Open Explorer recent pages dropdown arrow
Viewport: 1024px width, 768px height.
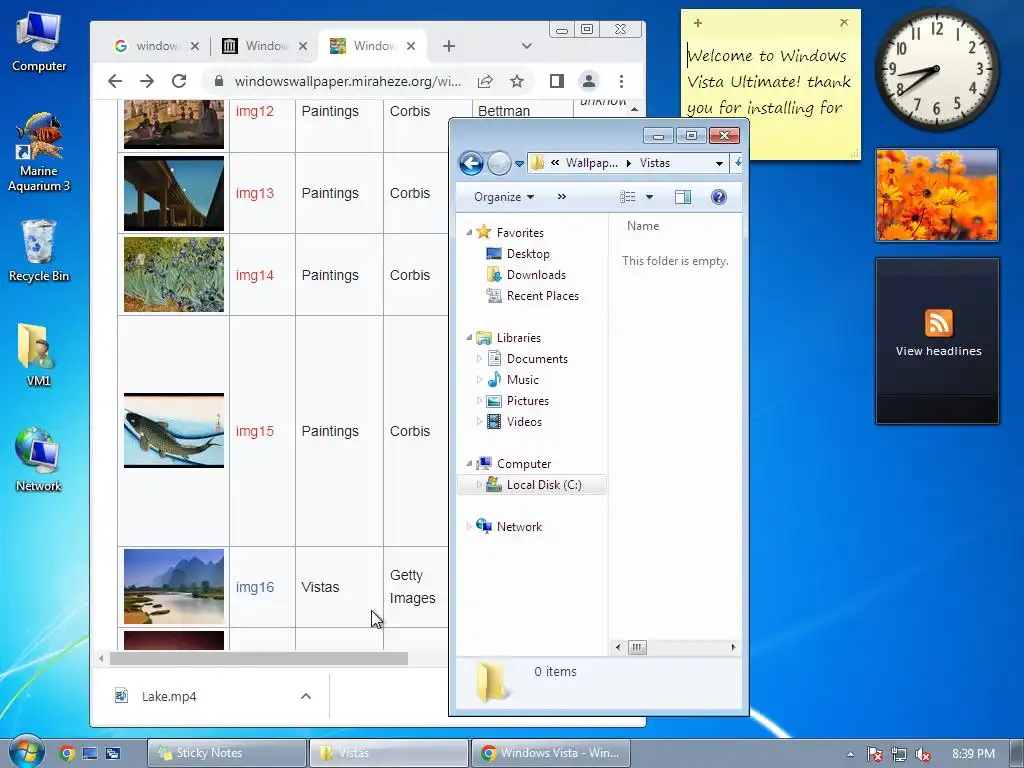click(519, 164)
